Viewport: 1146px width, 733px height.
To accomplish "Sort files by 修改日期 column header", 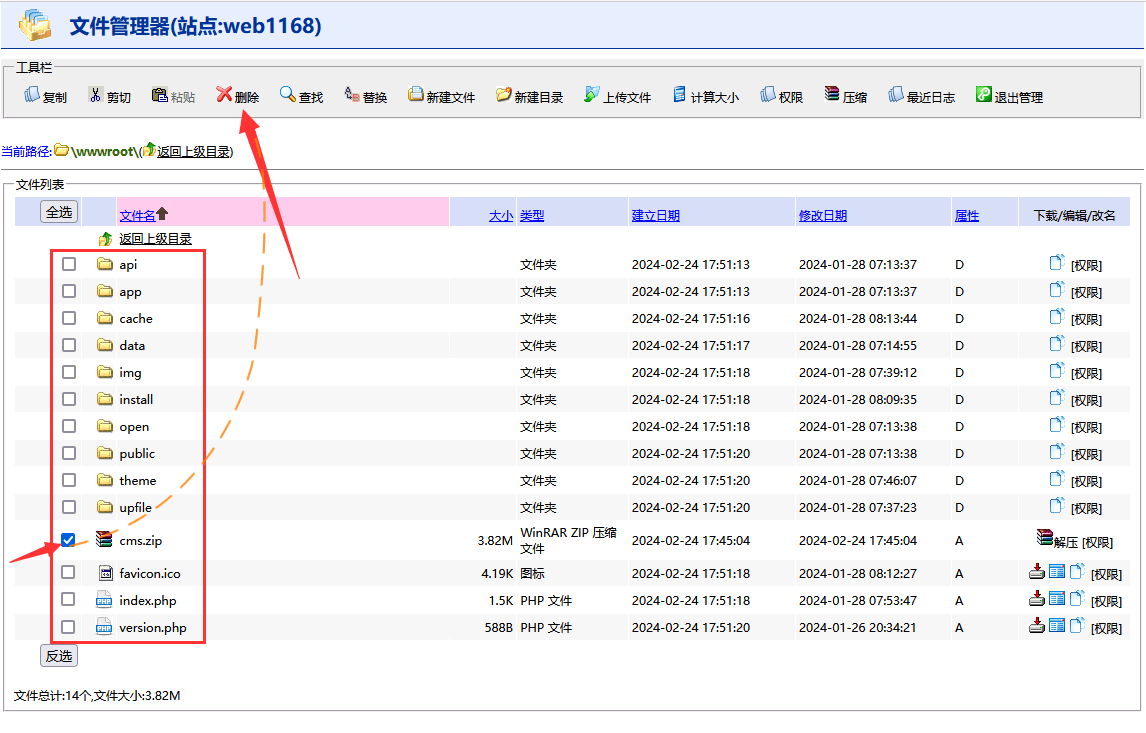I will 822,215.
